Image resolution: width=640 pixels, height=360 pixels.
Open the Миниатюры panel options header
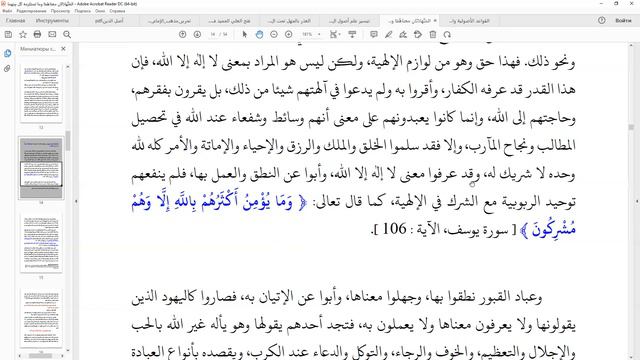point(38,49)
